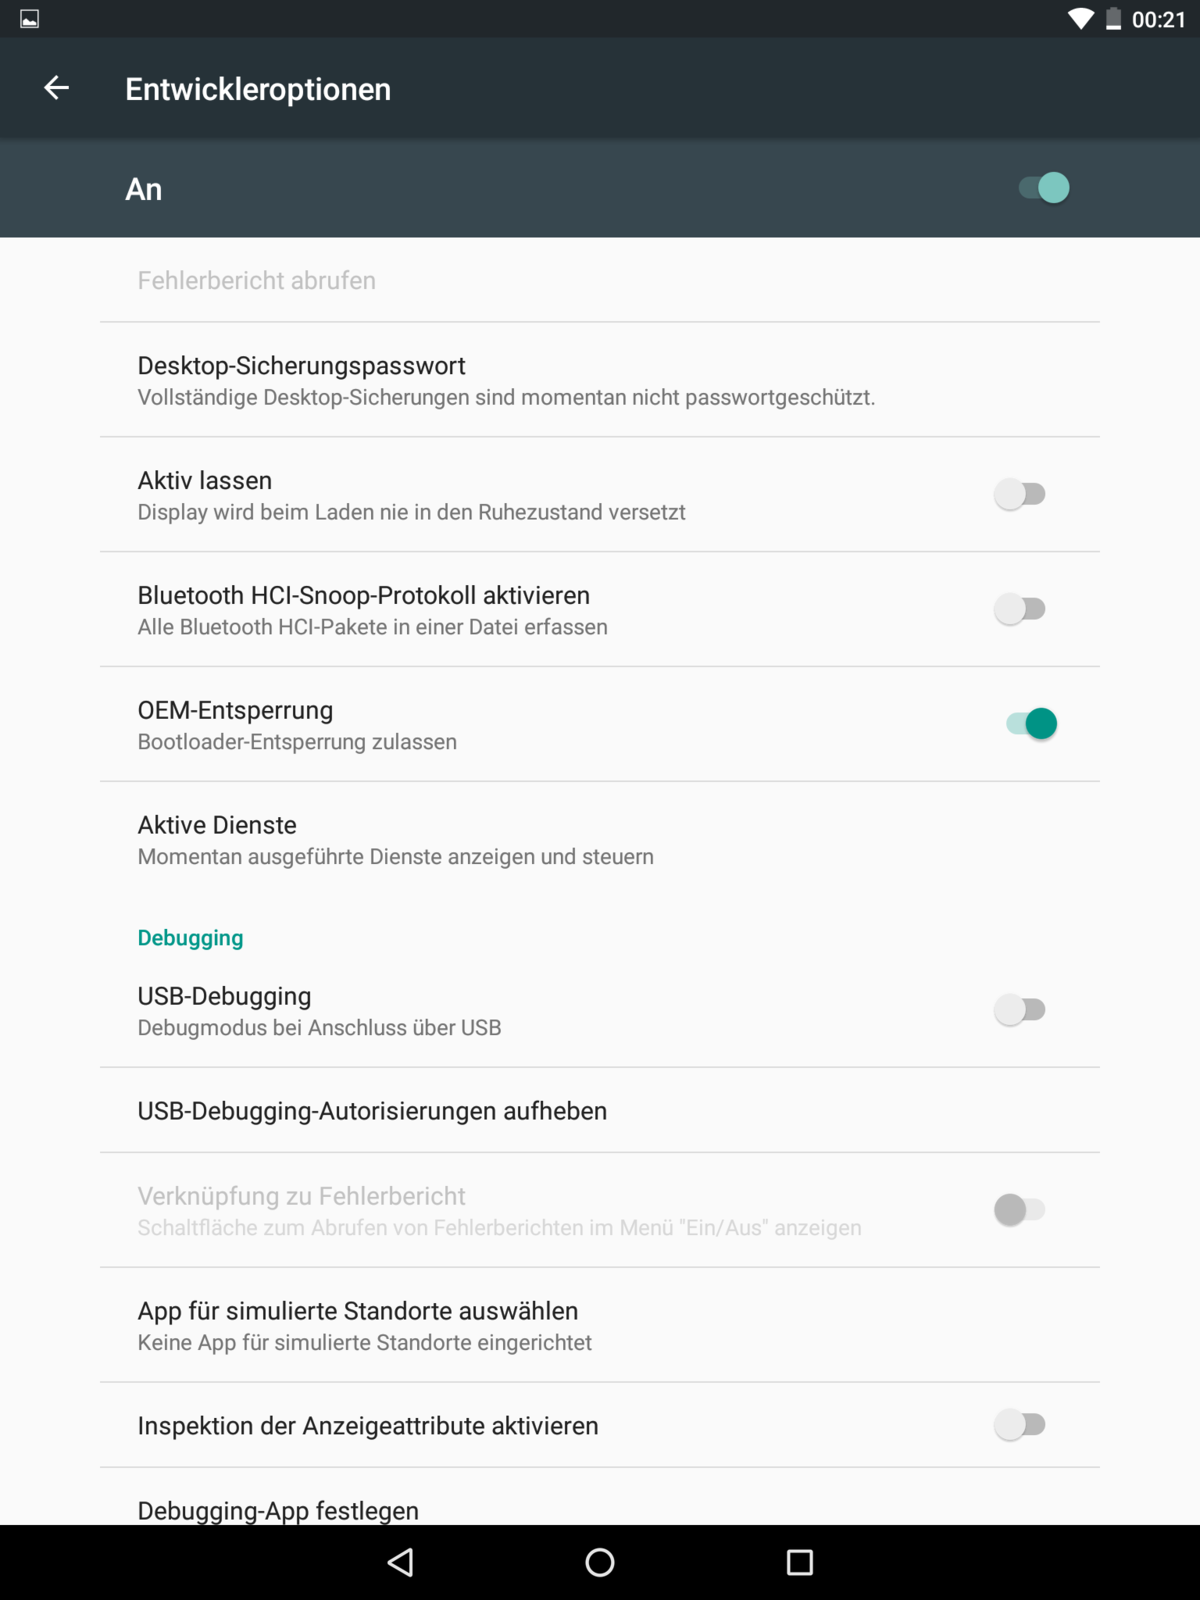Open App für simulierte Standorte auswählen
The height and width of the screenshot is (1600, 1200).
click(365, 1325)
